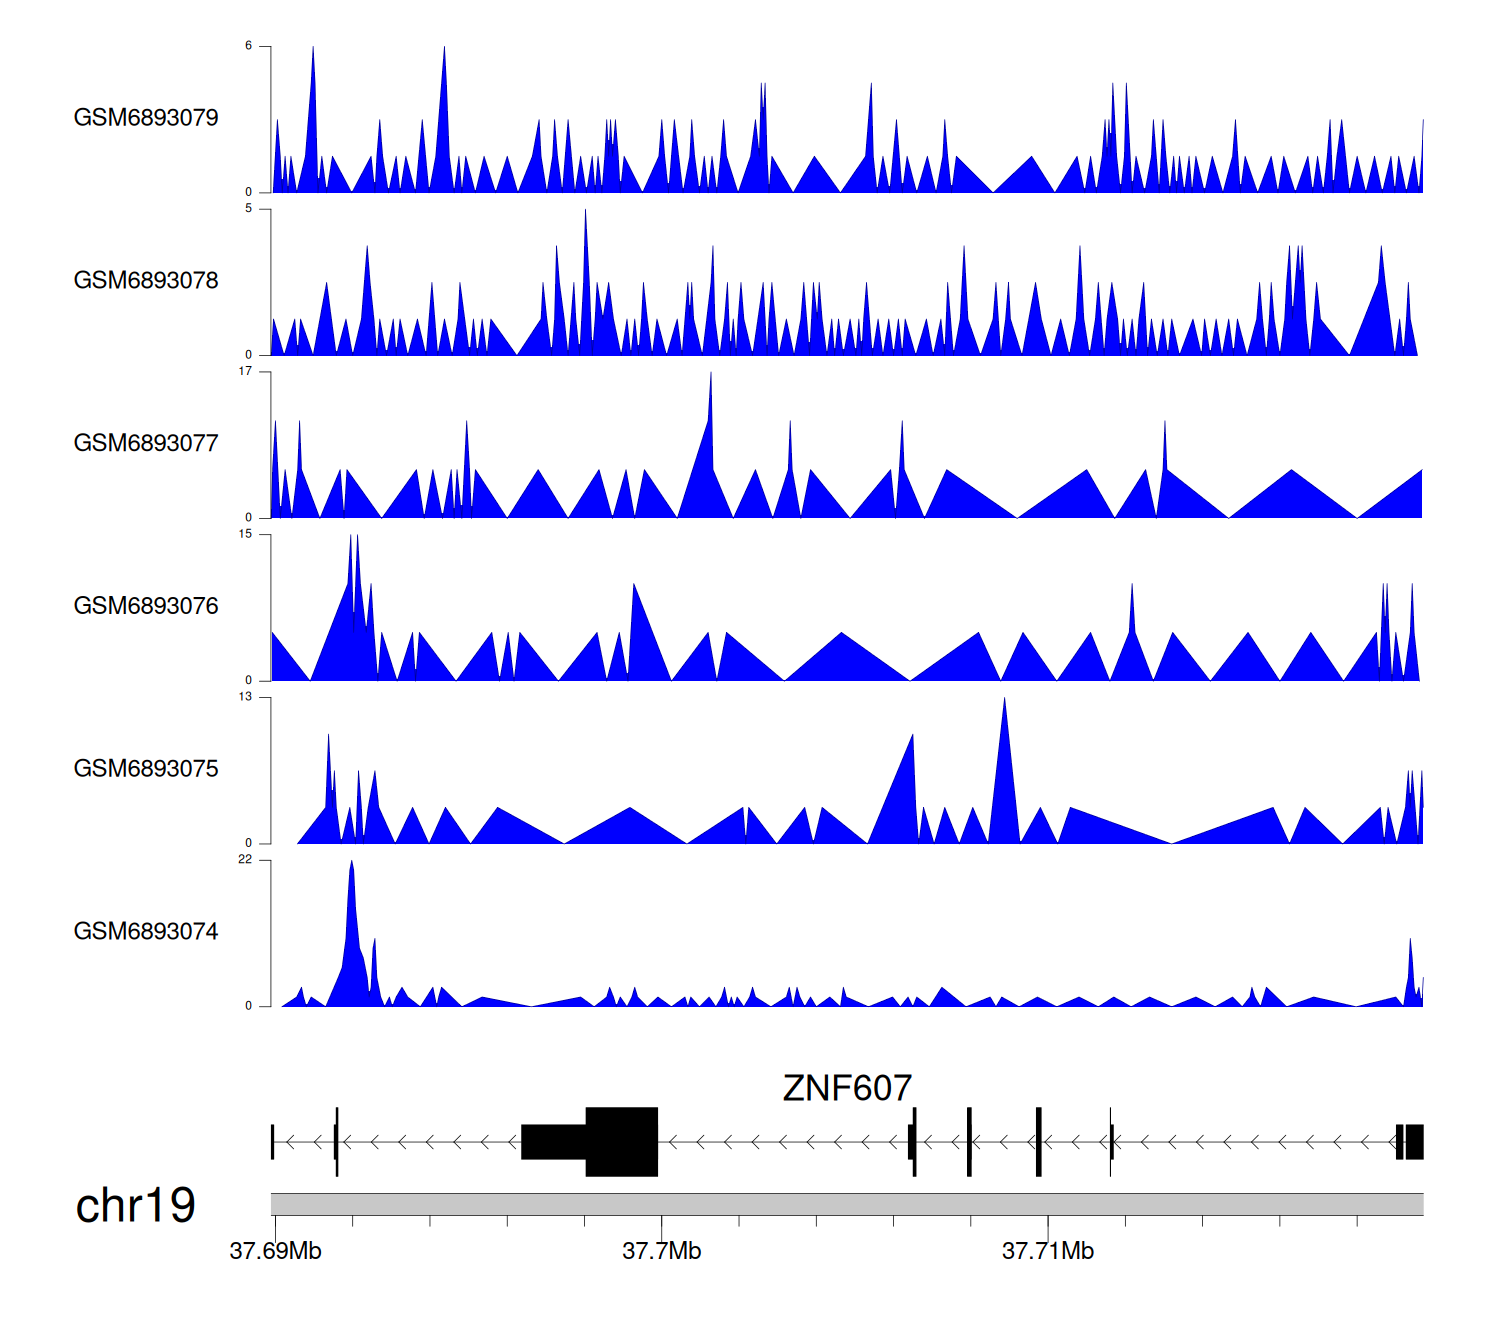Image resolution: width=1500 pixels, height=1320 pixels.
Task: Click the y-axis maximum value 17
Action: pyautogui.click(x=245, y=372)
